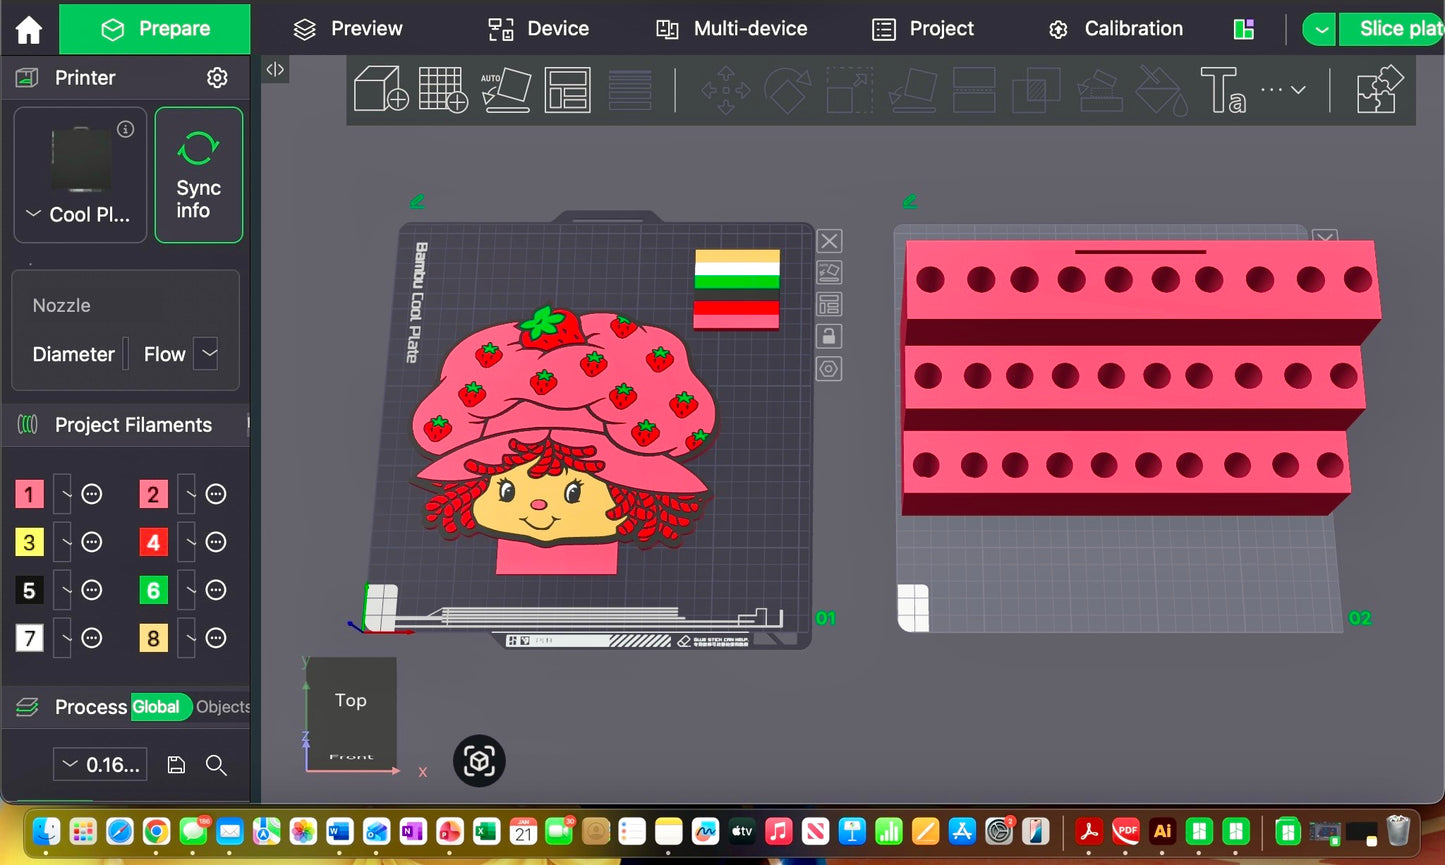Open the Assembly view puzzle icon
The width and height of the screenshot is (1445, 865).
[1380, 89]
